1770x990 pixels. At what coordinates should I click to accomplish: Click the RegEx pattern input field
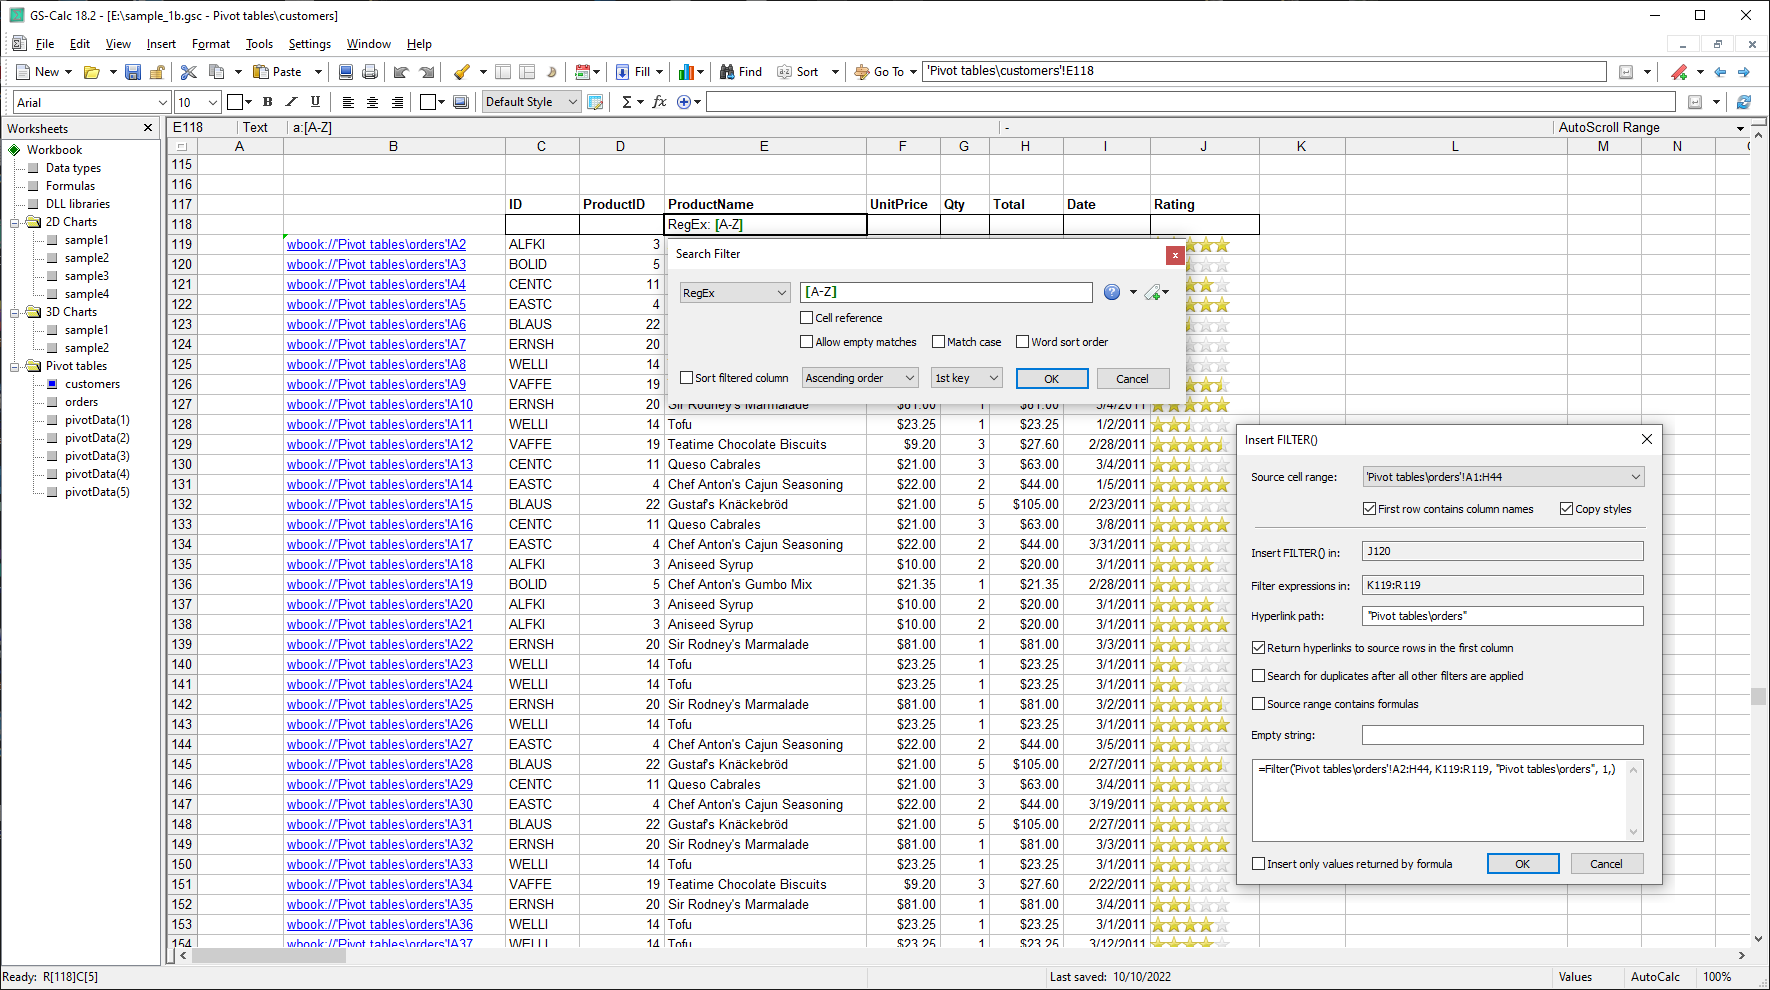[946, 292]
